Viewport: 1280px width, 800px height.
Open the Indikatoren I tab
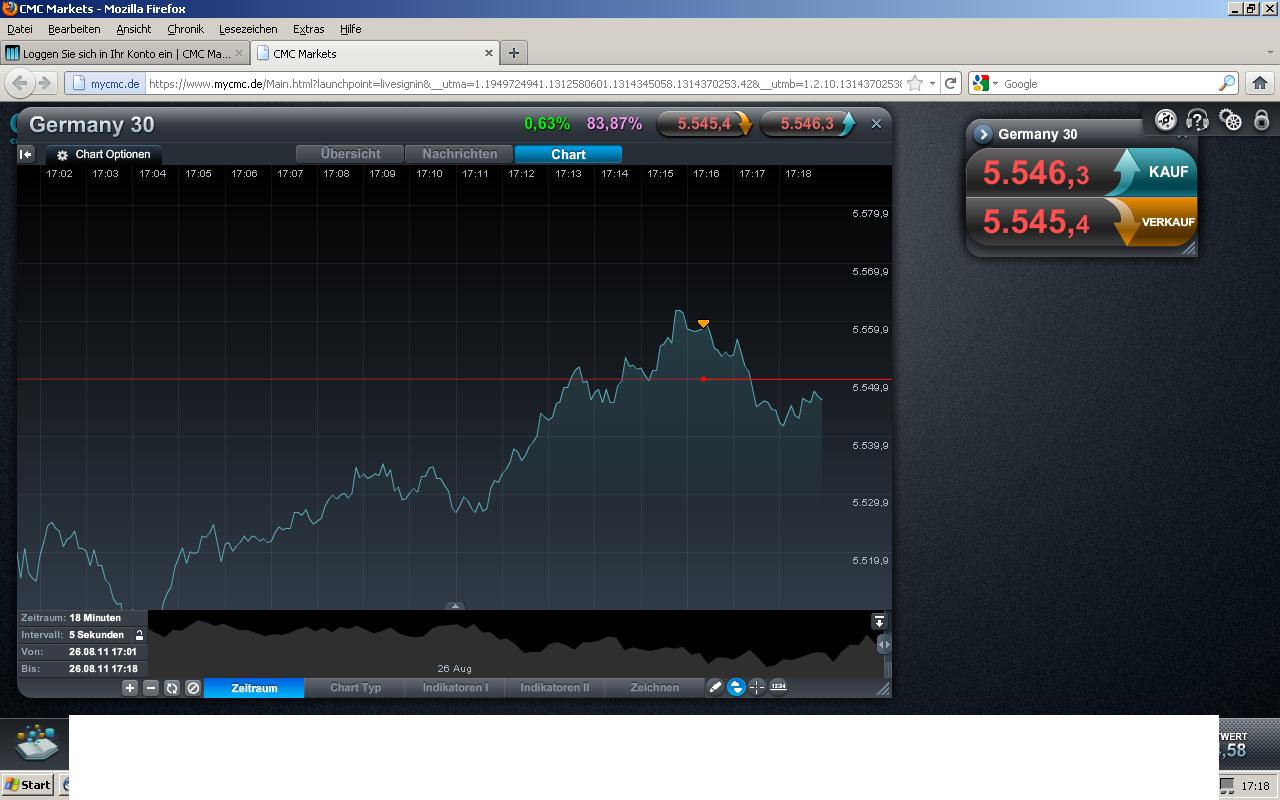[x=455, y=688]
